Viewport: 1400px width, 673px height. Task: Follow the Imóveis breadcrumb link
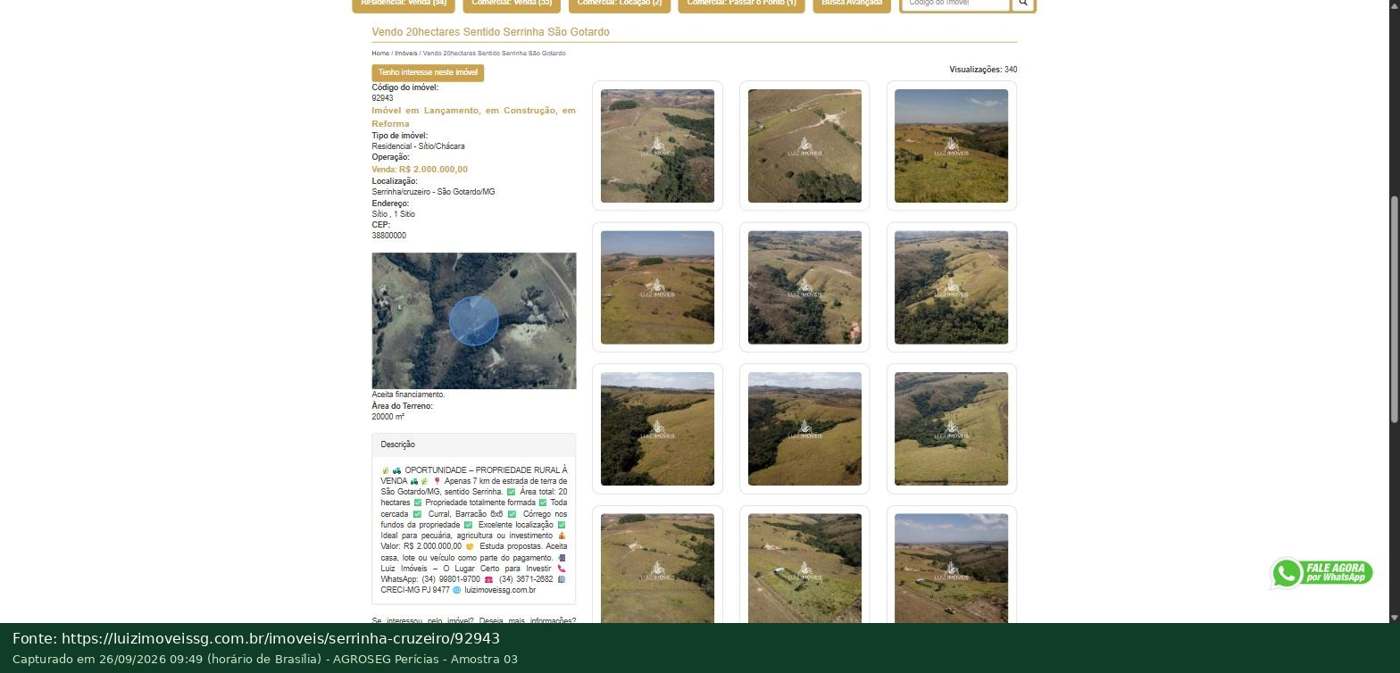406,53
